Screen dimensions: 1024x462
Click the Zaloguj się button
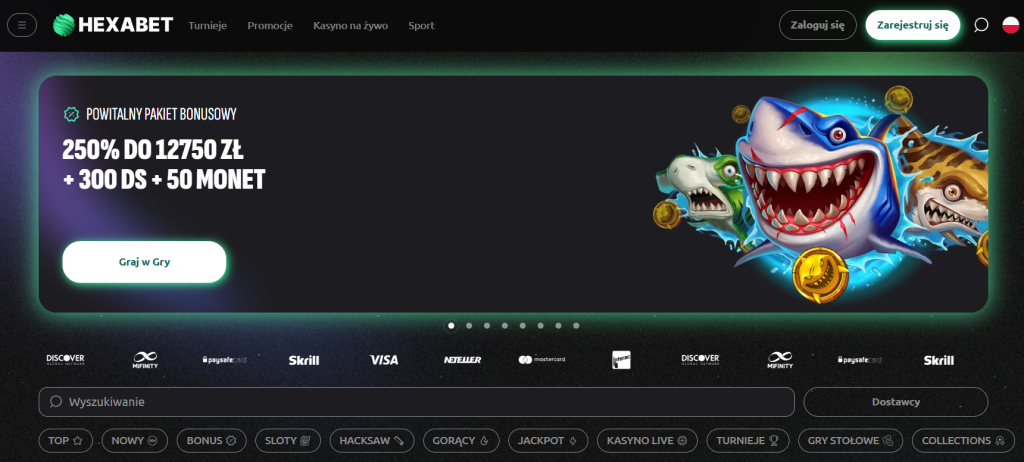[818, 25]
